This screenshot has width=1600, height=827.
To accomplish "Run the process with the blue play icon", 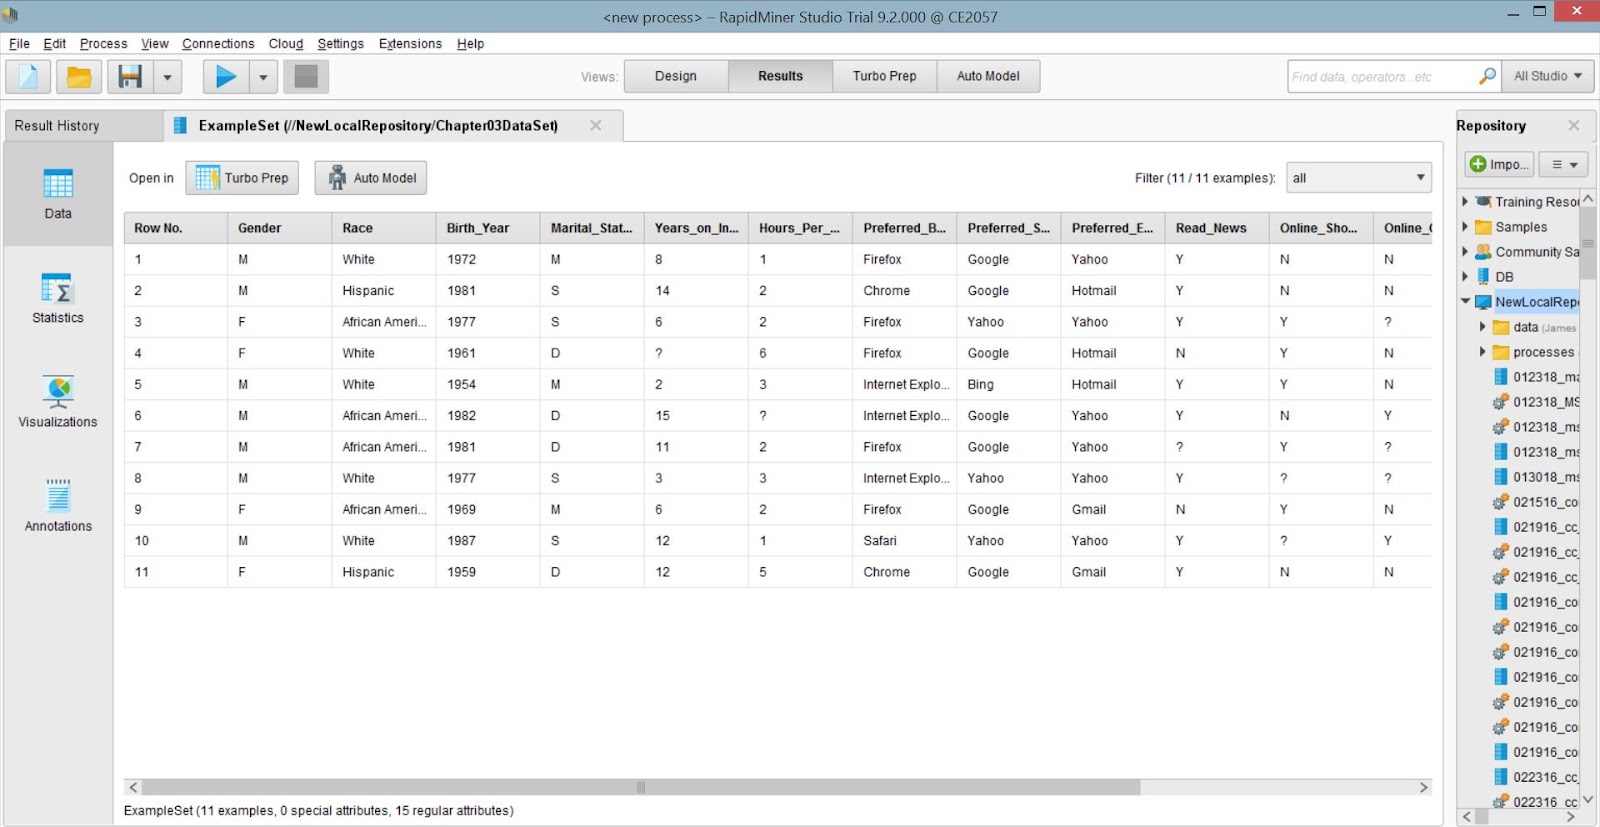I will coord(226,77).
